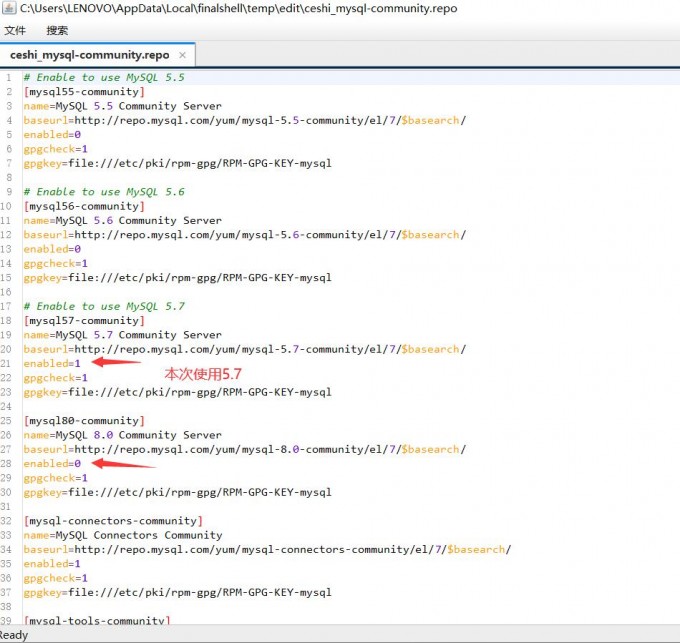Click 'gpgcheck=1' on line 14
The height and width of the screenshot is (643, 680).
[x=56, y=264]
